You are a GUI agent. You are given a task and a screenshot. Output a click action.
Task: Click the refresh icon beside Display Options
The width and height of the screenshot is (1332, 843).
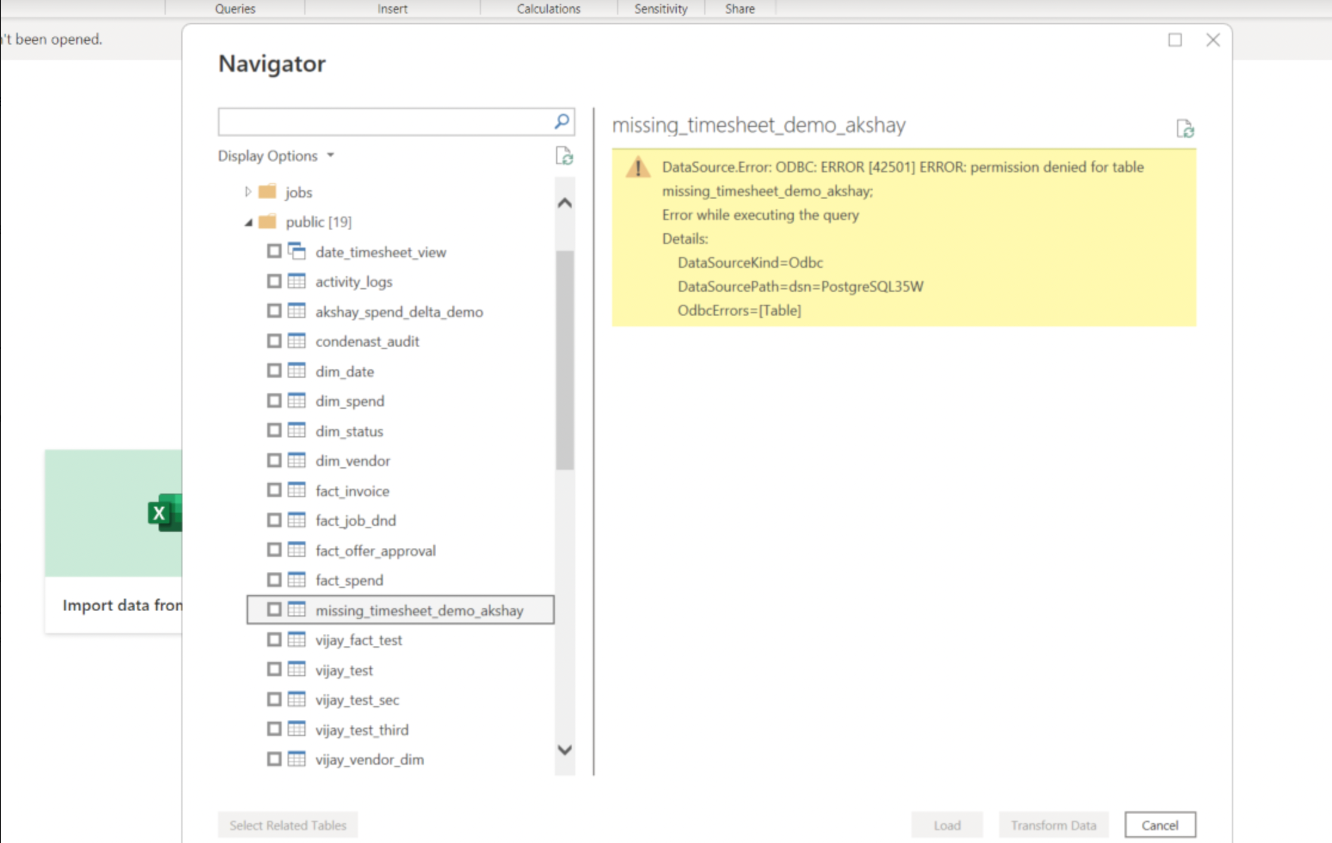(x=564, y=156)
